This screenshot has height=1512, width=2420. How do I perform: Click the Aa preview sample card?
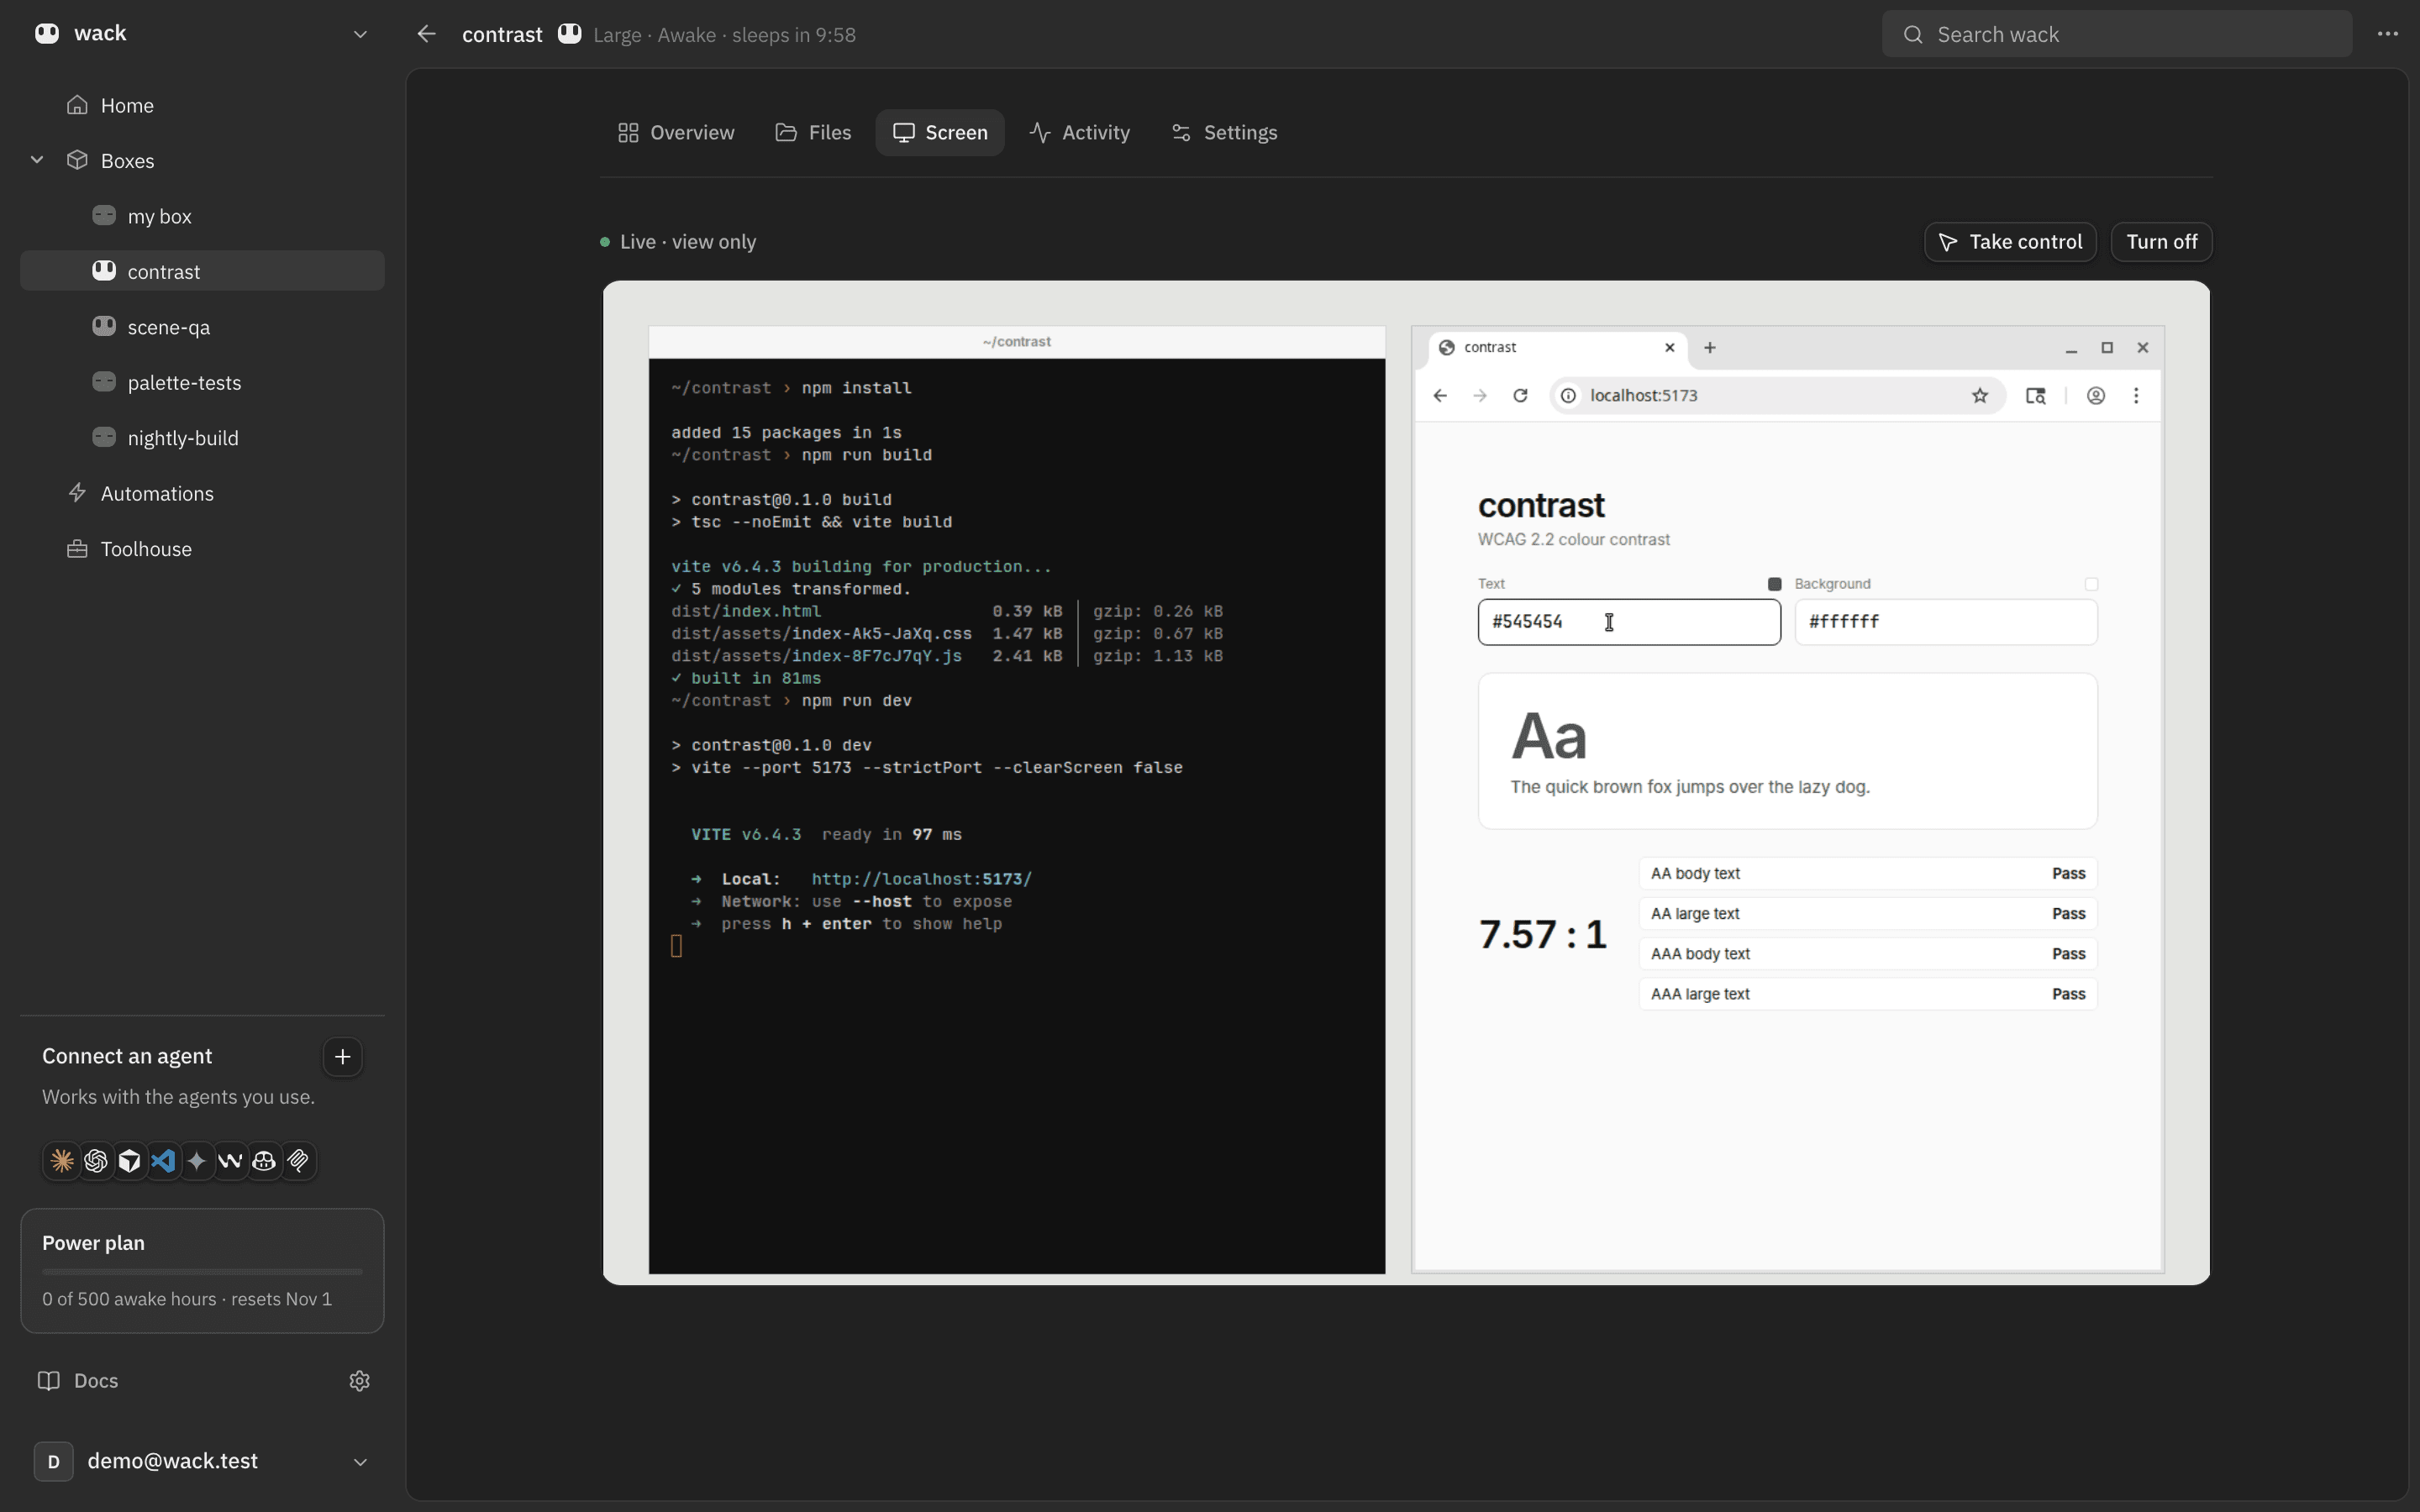[1787, 751]
